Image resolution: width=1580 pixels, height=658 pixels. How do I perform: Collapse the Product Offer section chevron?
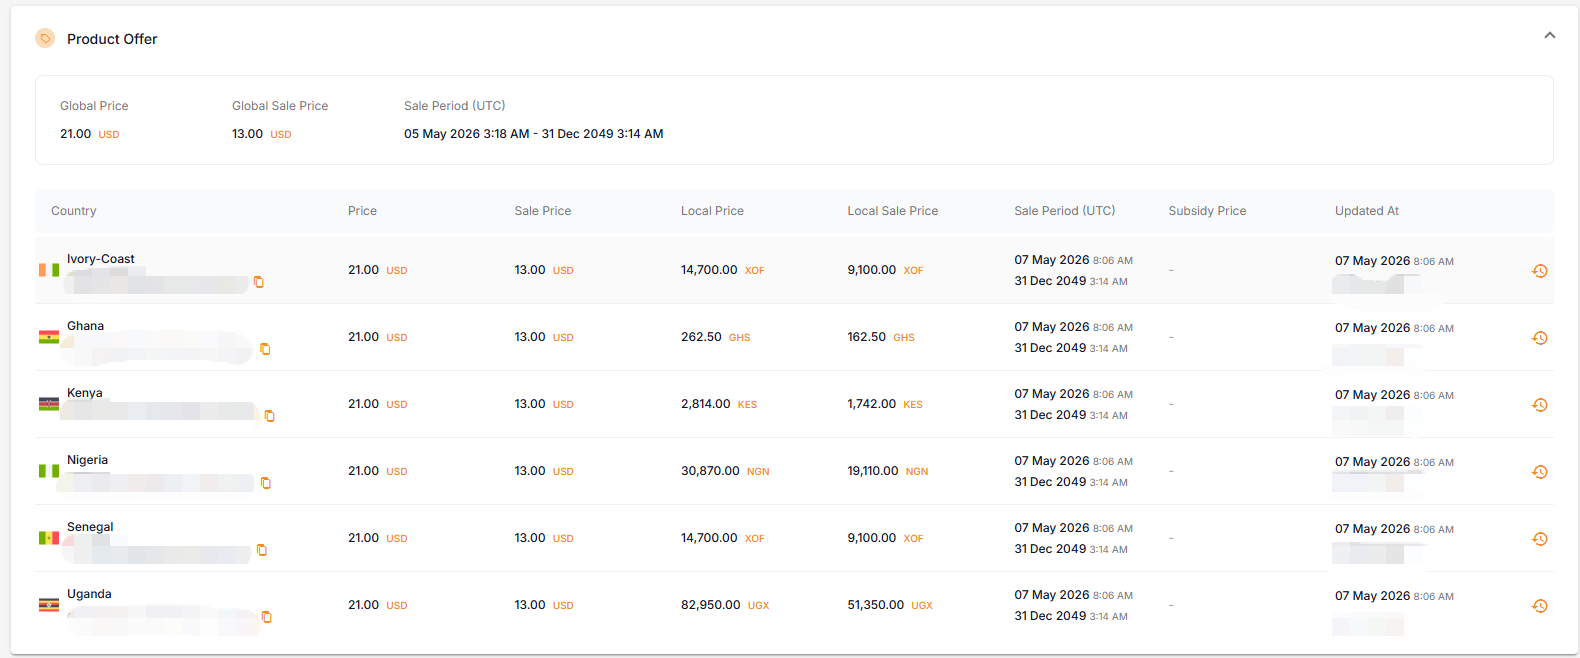pyautogui.click(x=1549, y=35)
